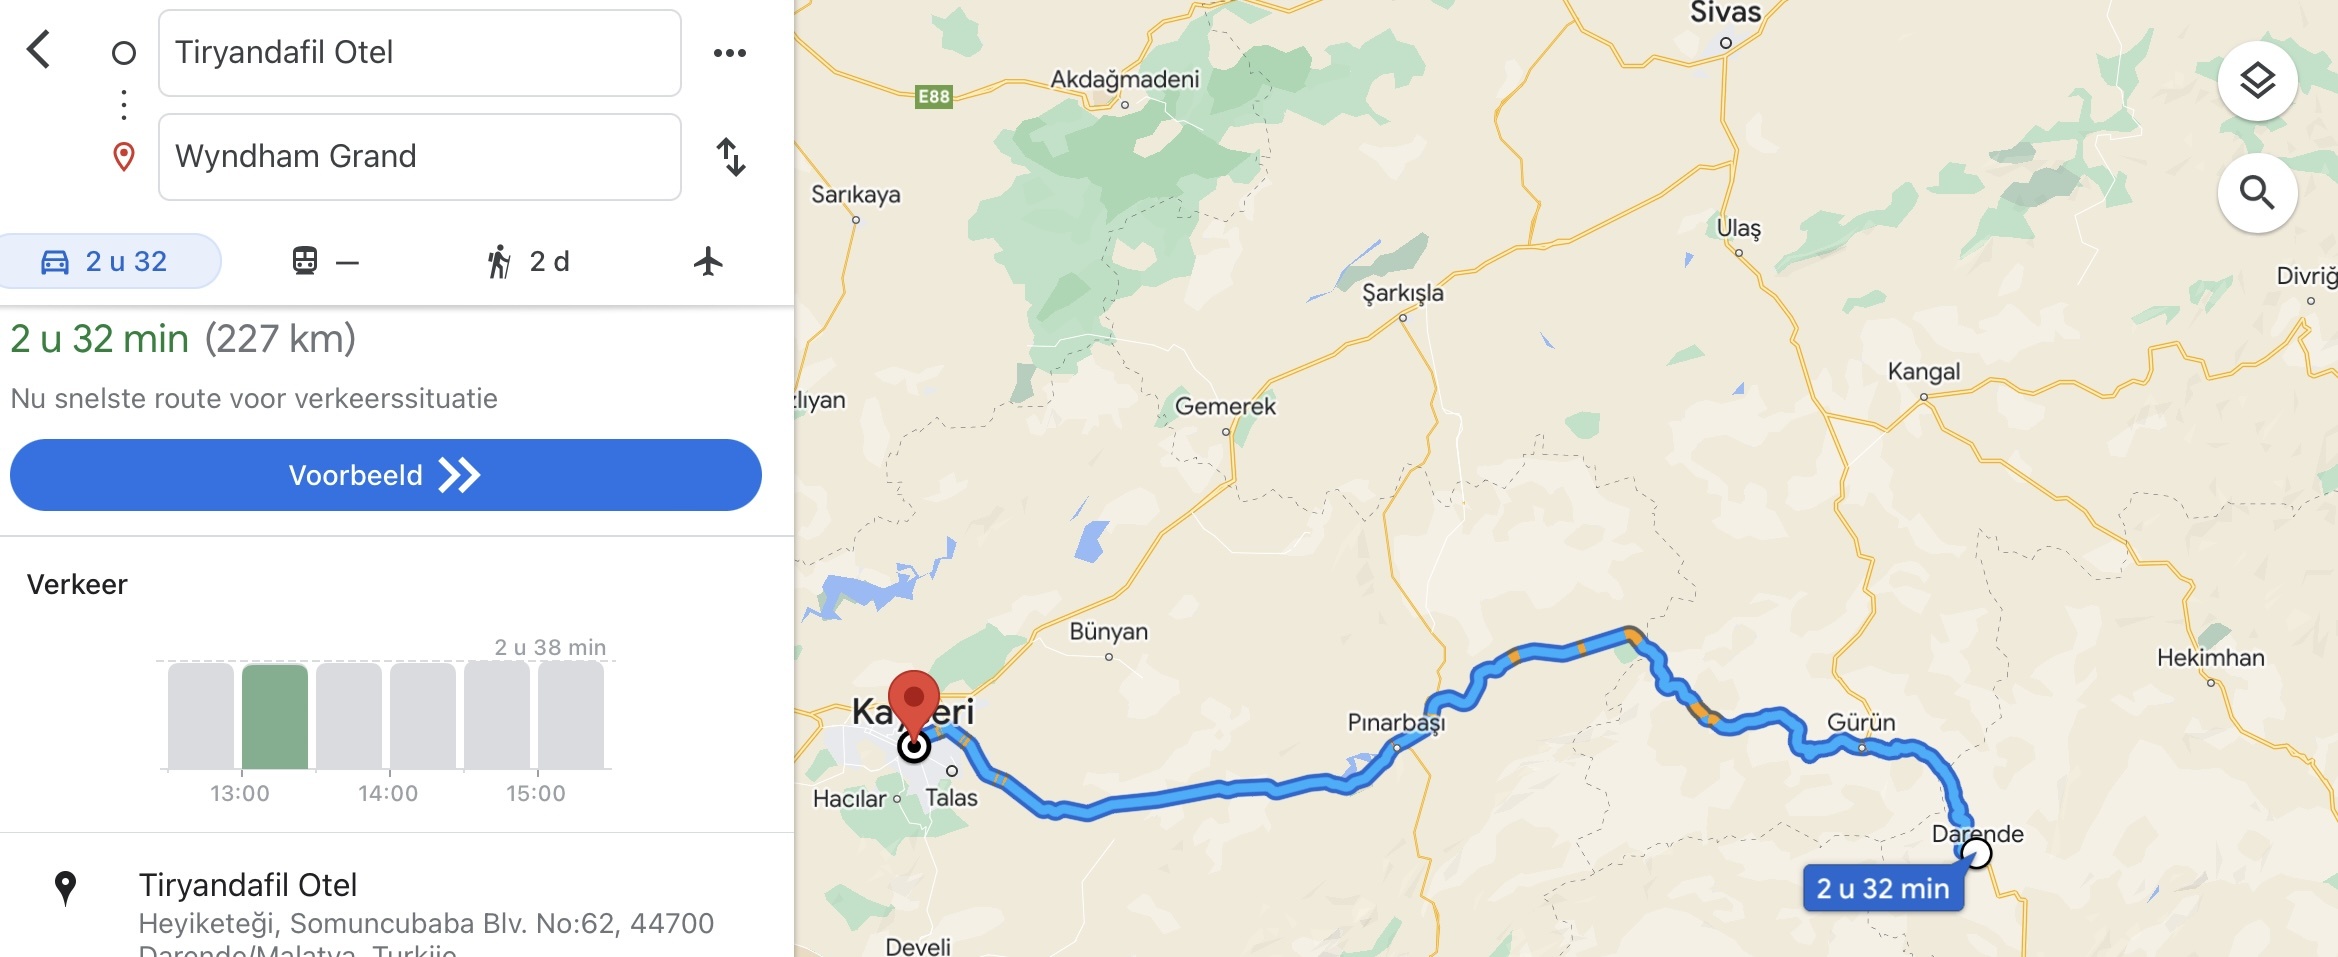2338x957 pixels.
Task: Start the Voorbeeld route preview
Action: (x=386, y=475)
